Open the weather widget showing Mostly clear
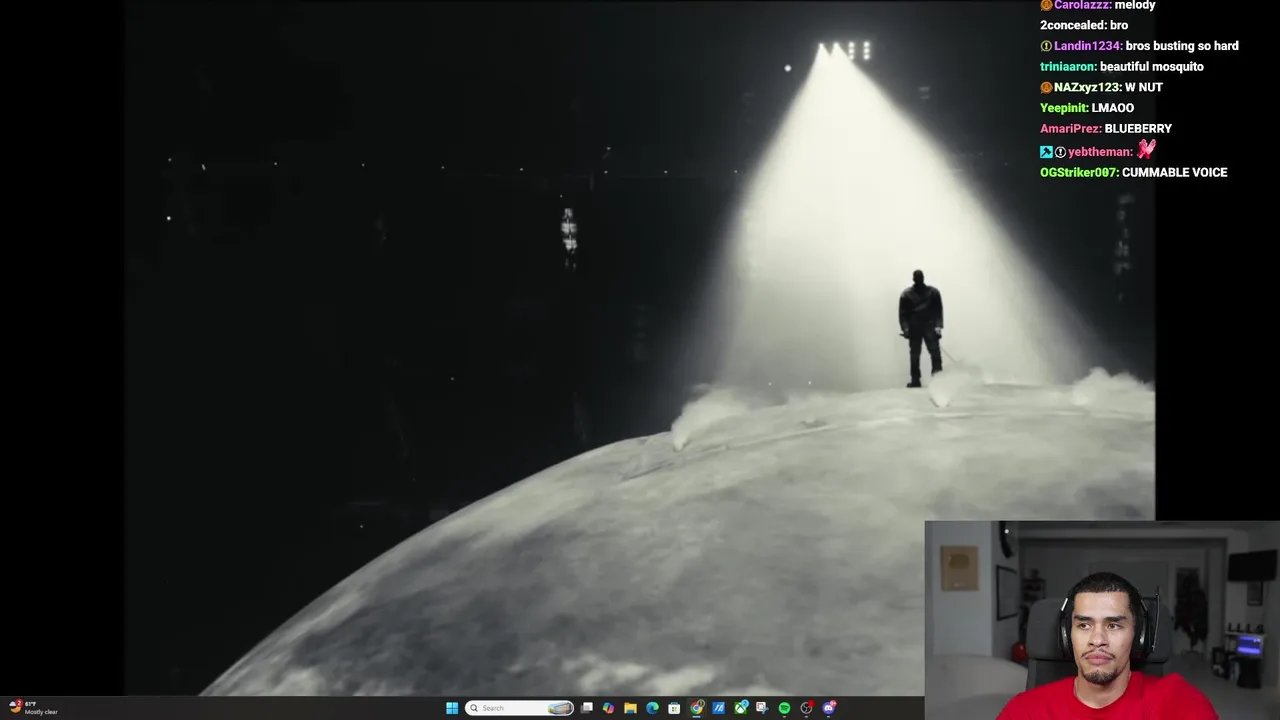Viewport: 1280px width, 720px height. [x=32, y=708]
